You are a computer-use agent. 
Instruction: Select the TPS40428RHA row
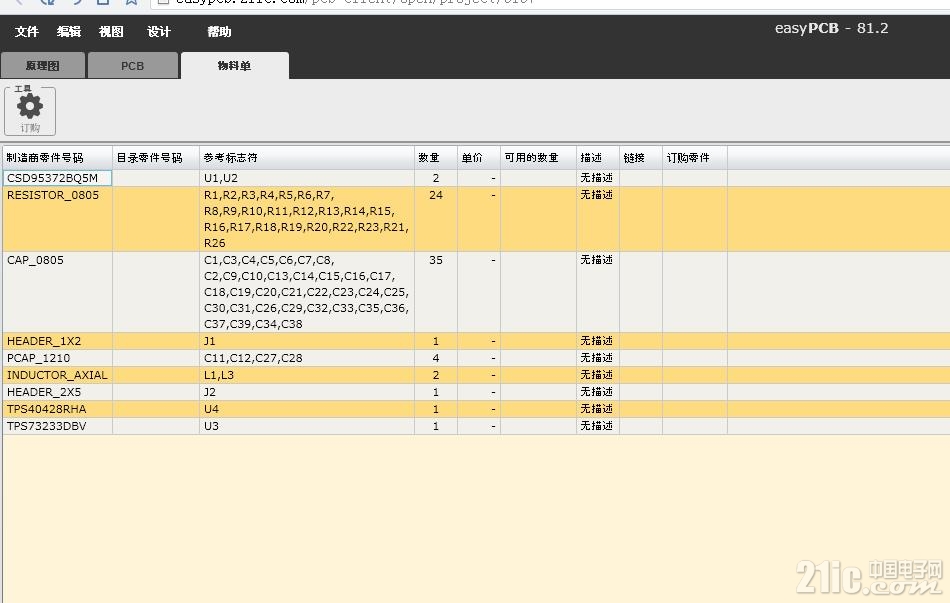476,409
